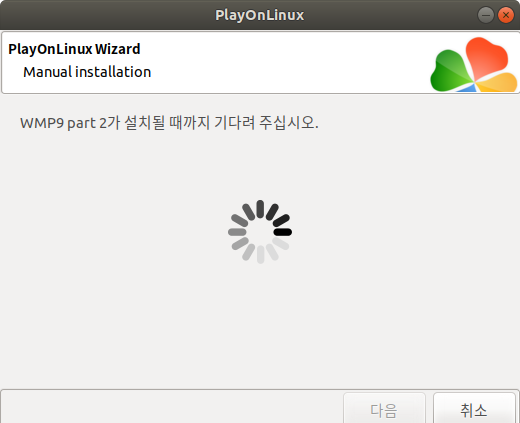Minimize the PlayOnLinux window
This screenshot has height=423, width=520.
pyautogui.click(x=486, y=15)
